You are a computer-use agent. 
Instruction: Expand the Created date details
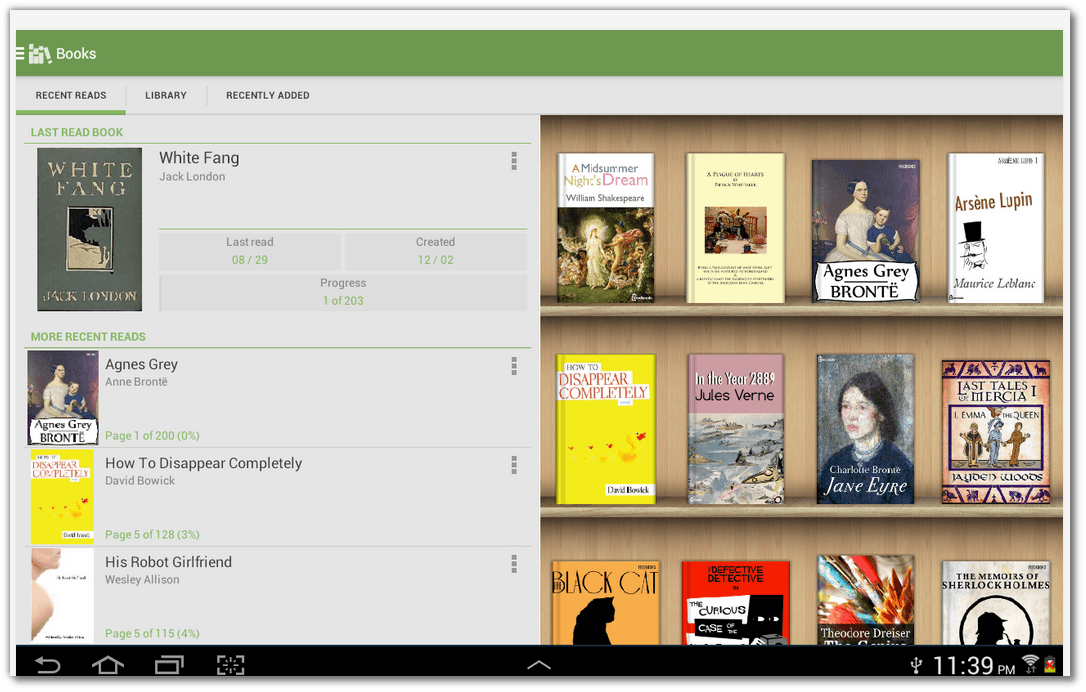click(x=435, y=250)
